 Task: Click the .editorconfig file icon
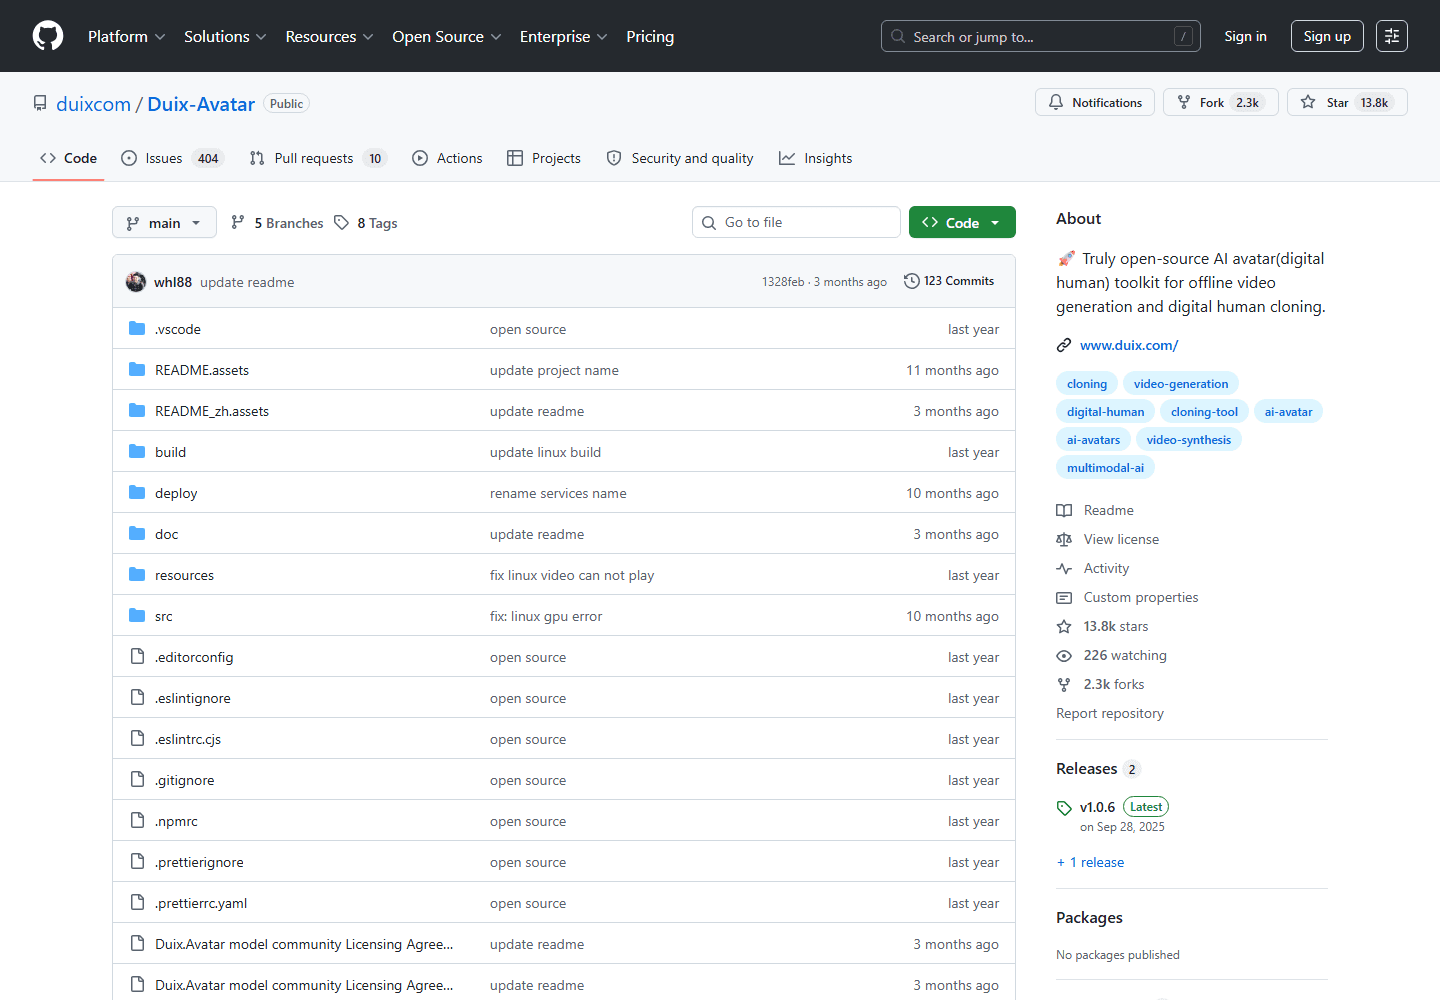coord(137,656)
